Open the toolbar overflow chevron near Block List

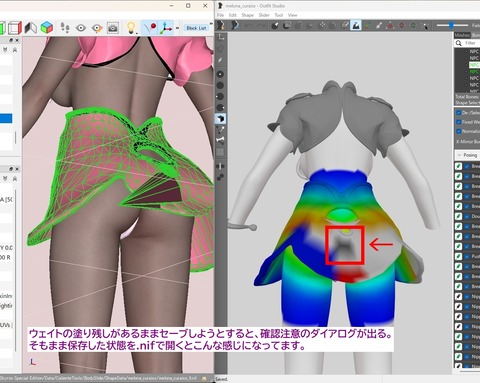coord(211,24)
